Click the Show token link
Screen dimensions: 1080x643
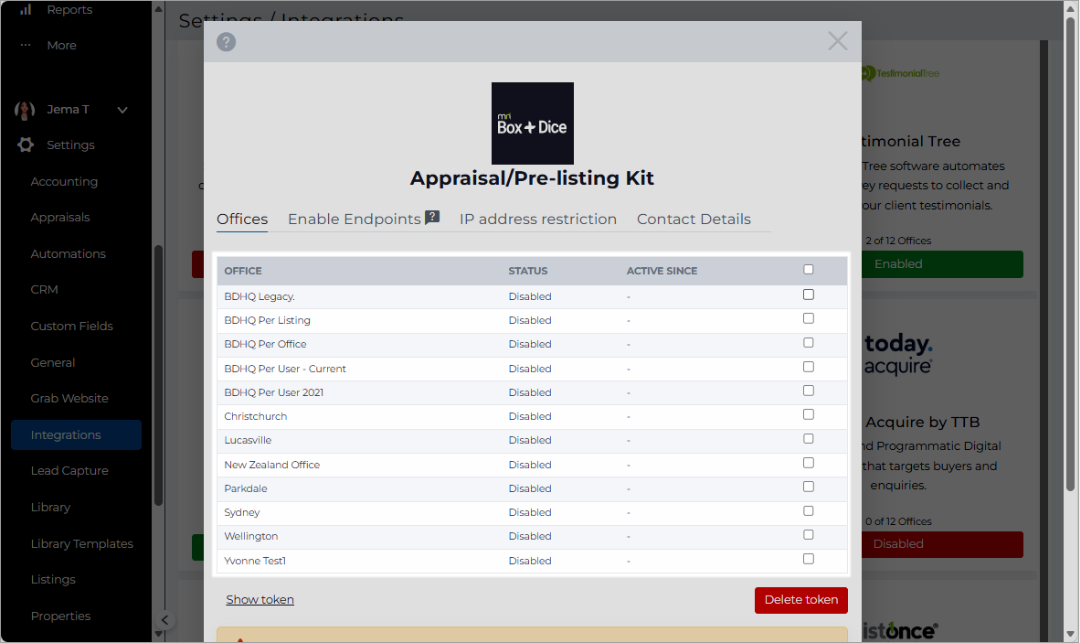pos(260,600)
